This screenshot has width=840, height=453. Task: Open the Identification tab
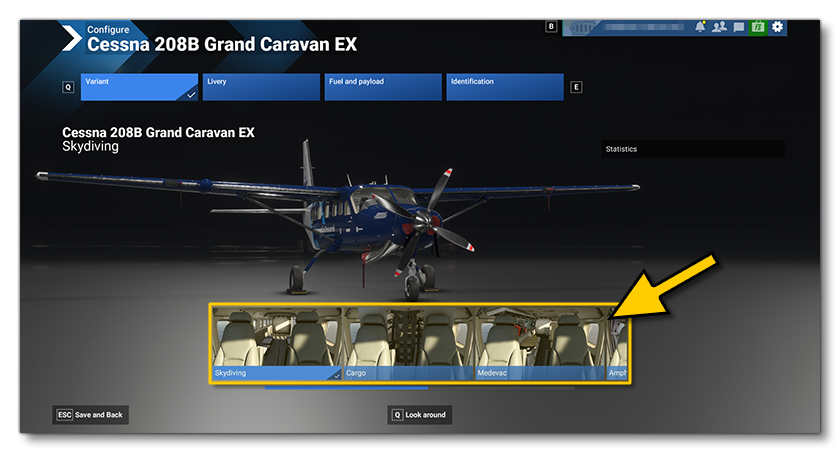click(x=505, y=87)
